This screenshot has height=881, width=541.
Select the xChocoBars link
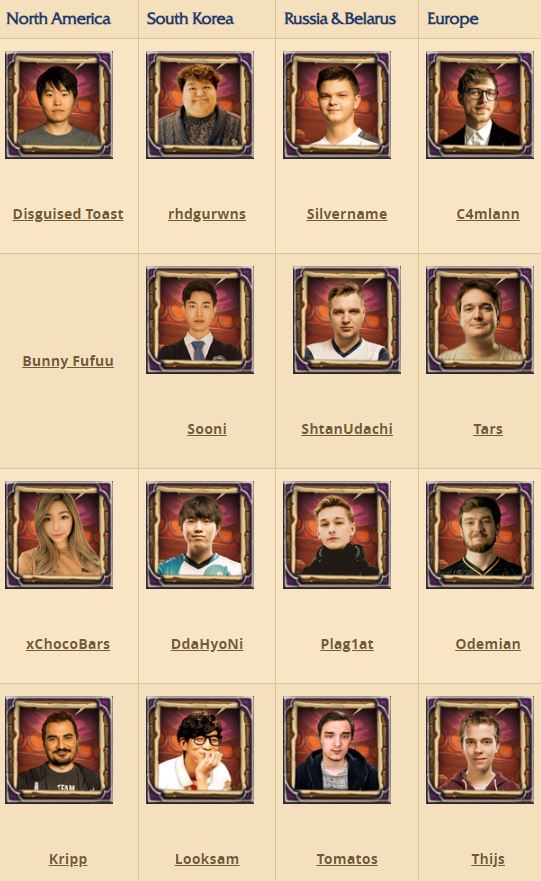click(68, 644)
